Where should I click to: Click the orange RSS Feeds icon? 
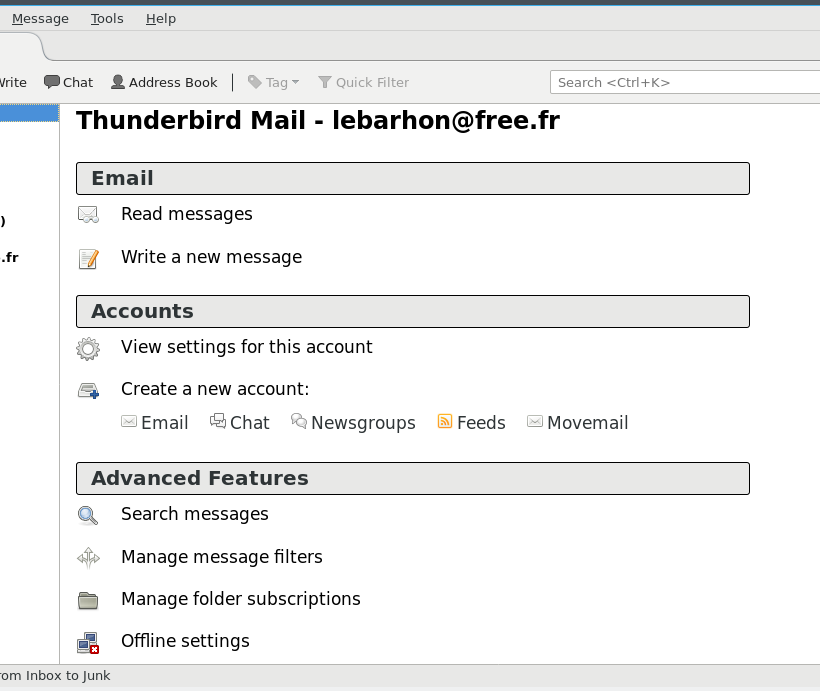point(445,421)
